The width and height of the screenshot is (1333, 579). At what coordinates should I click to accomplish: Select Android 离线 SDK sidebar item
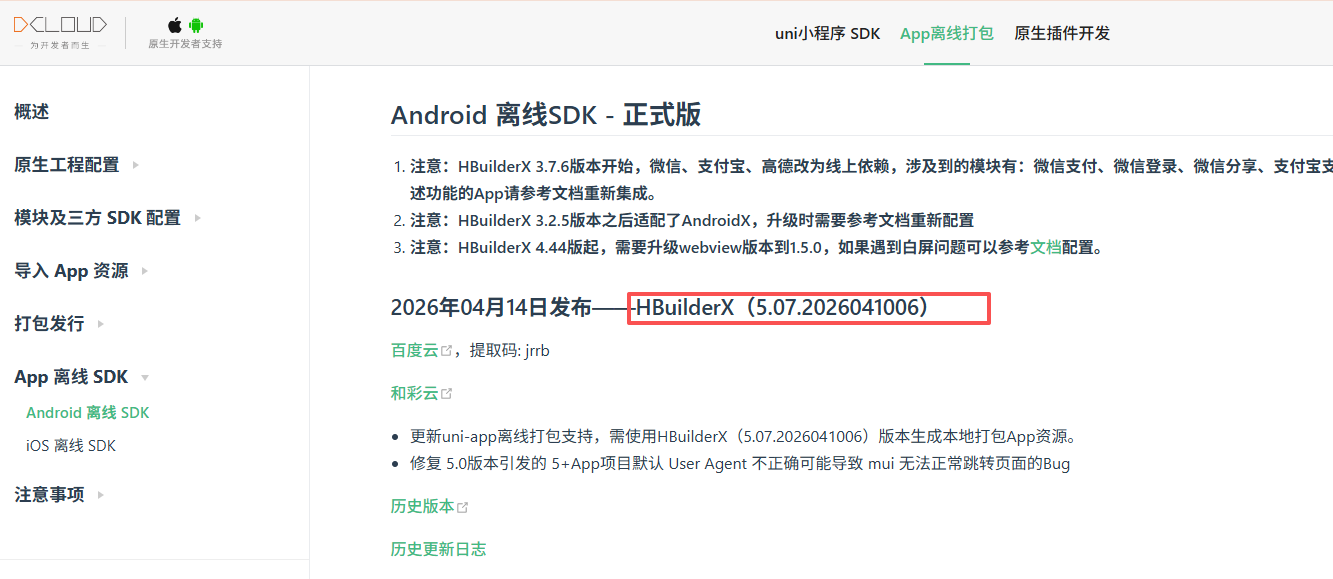point(88,413)
